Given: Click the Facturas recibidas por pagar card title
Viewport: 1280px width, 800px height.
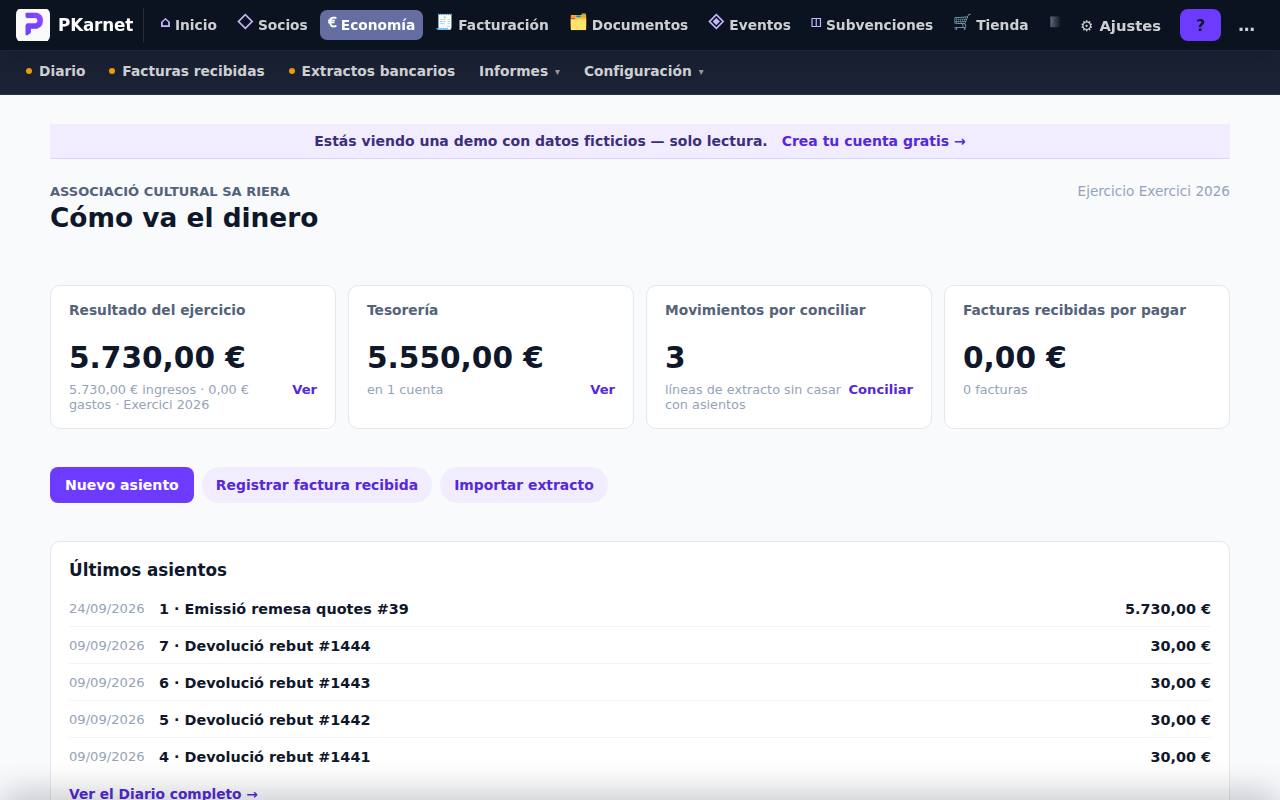Looking at the screenshot, I should click(1074, 310).
